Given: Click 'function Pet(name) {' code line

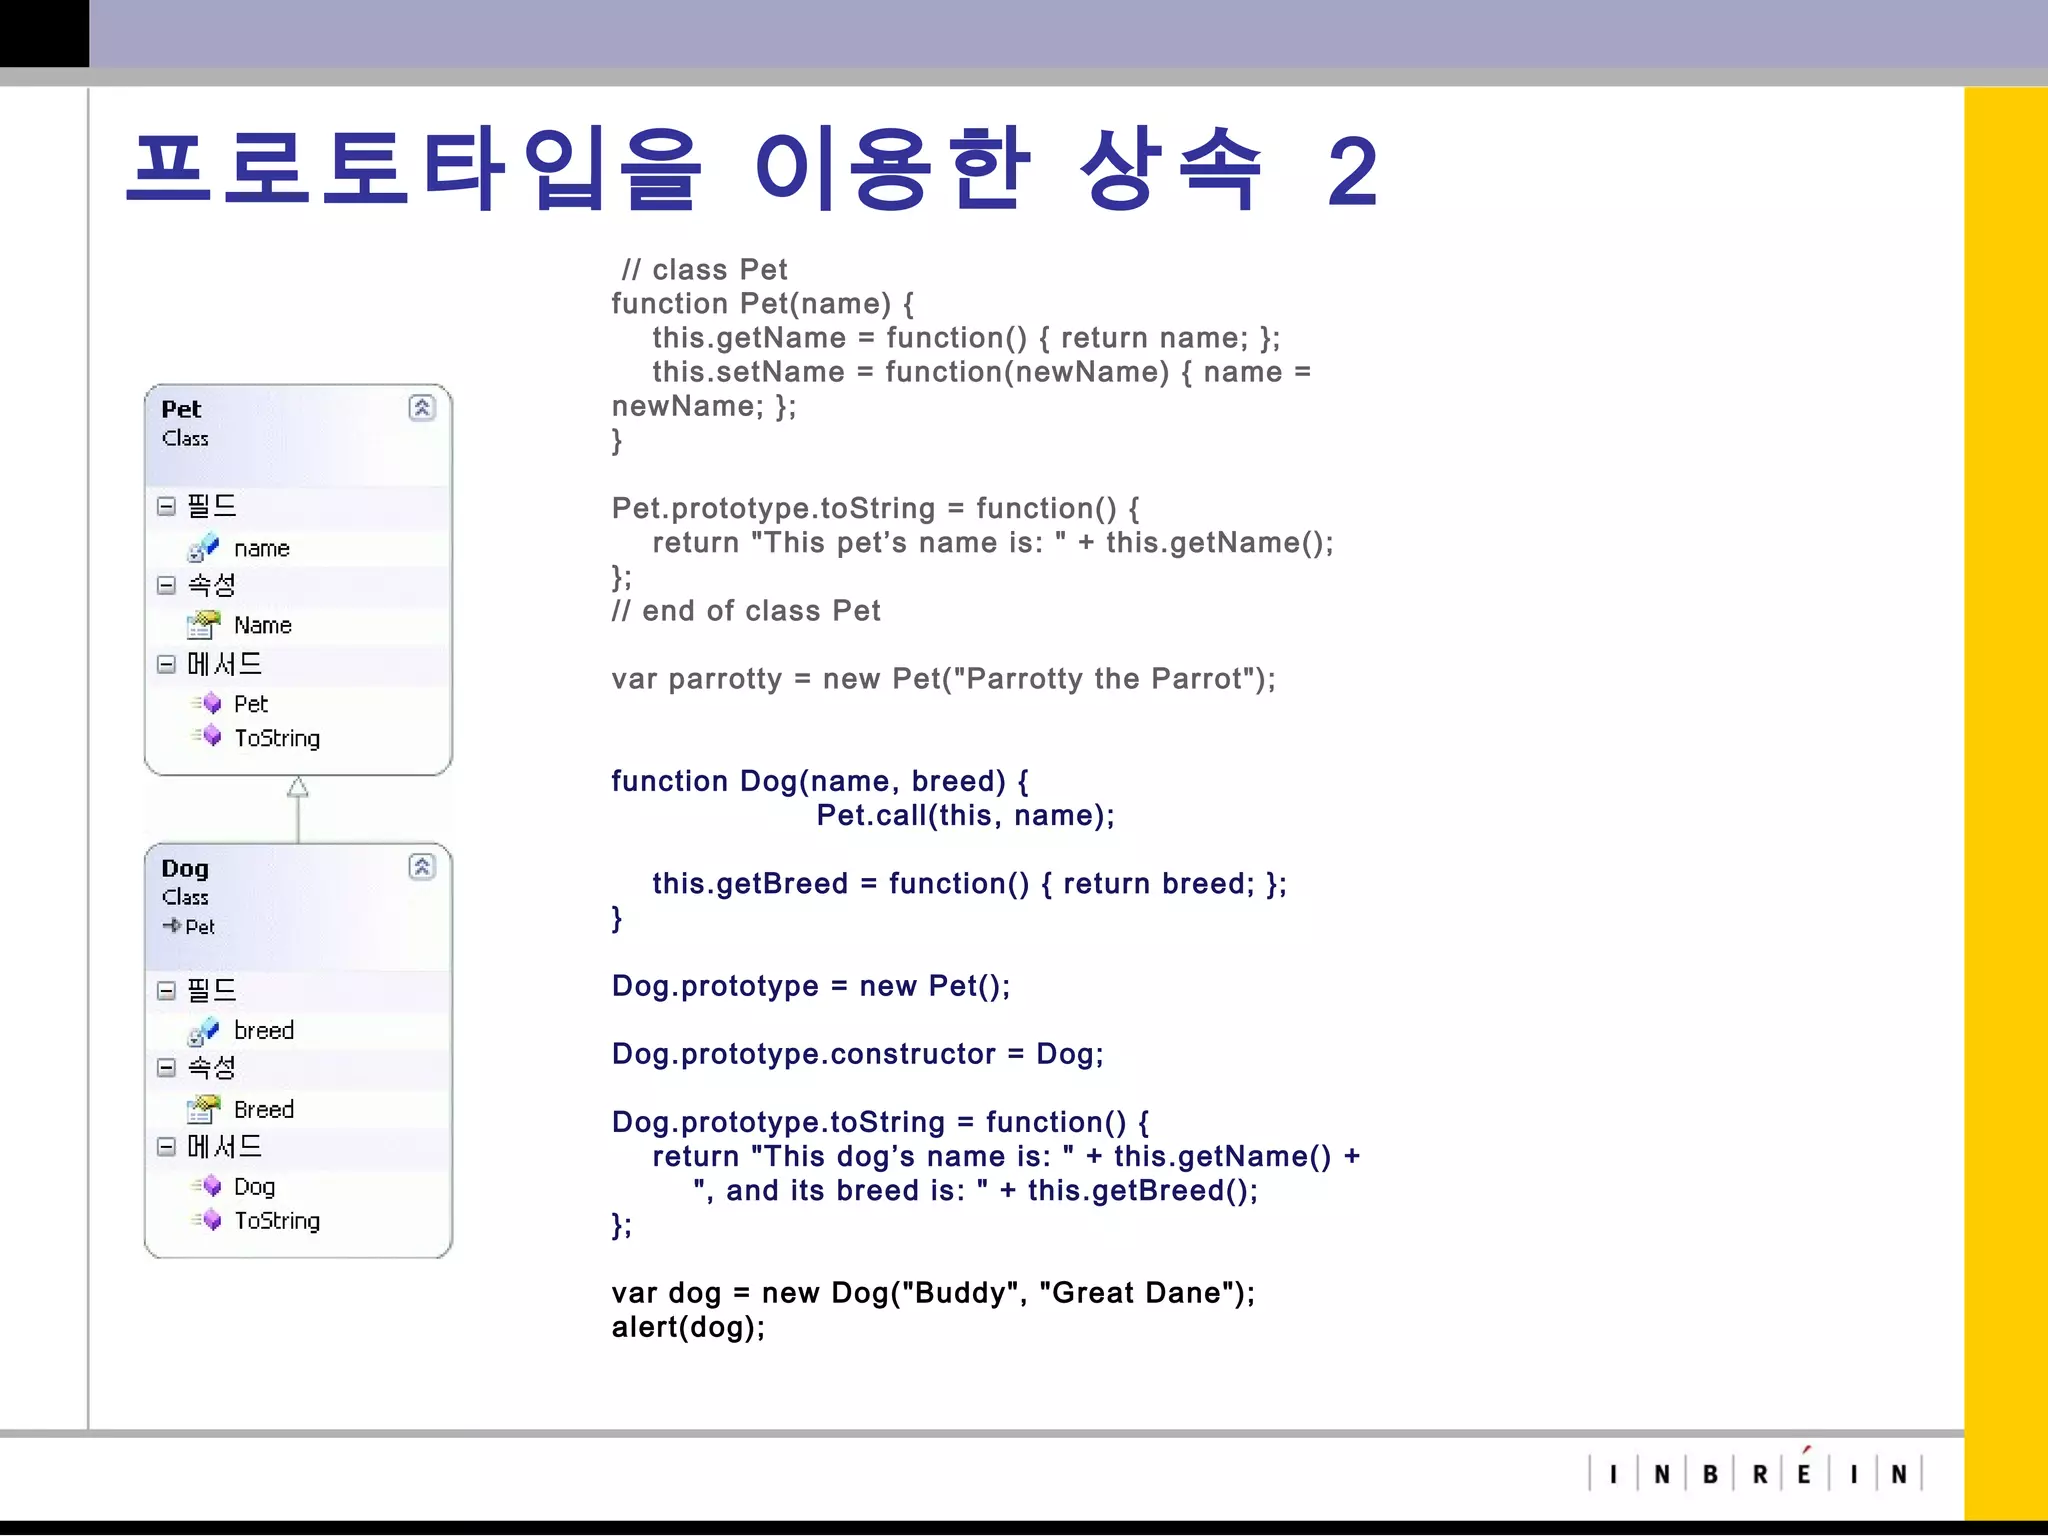Looking at the screenshot, I should point(763,304).
